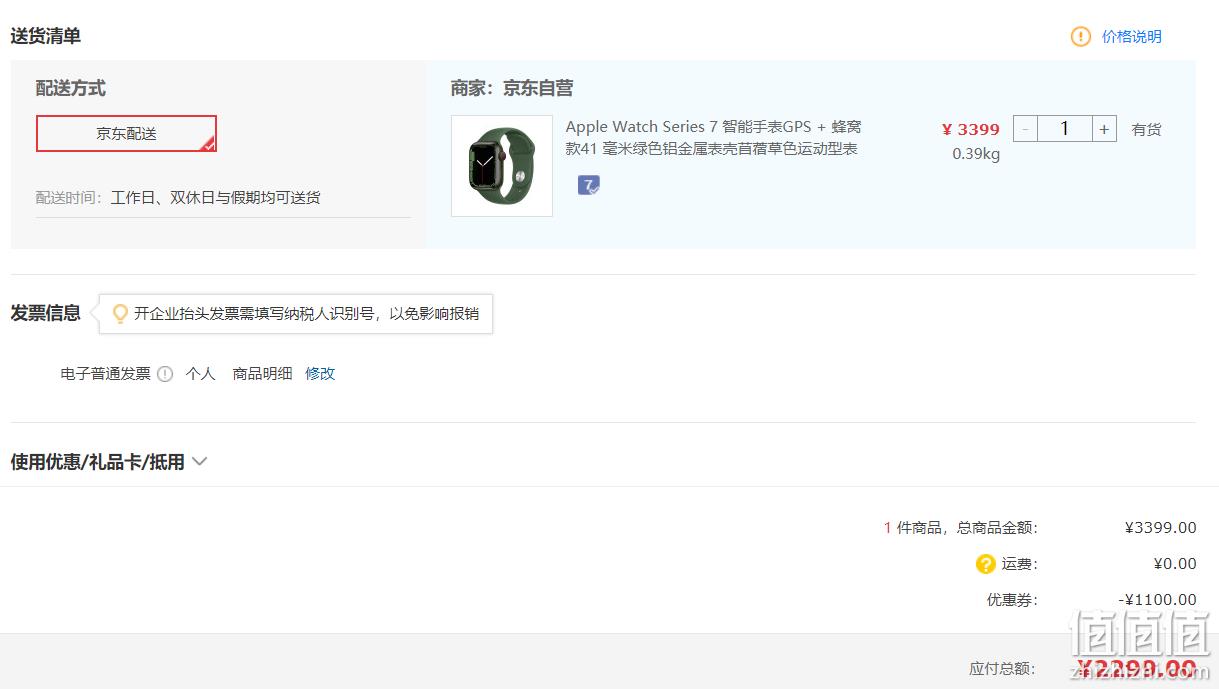Click the 送货清单 section heading
The width and height of the screenshot is (1219, 689).
(x=46, y=36)
